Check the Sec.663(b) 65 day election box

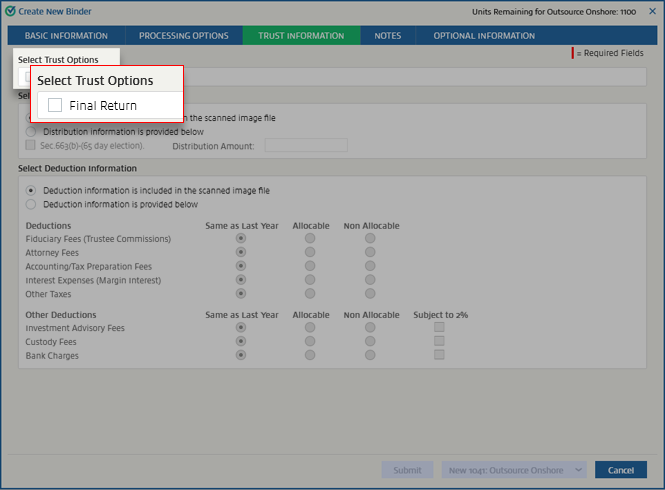pos(31,145)
